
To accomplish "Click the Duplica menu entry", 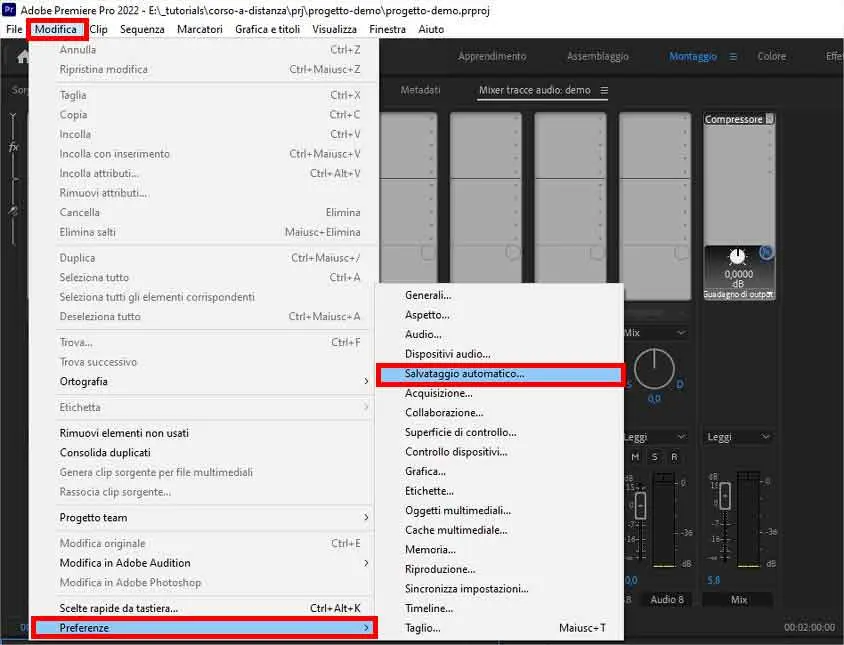I will tap(204, 258).
